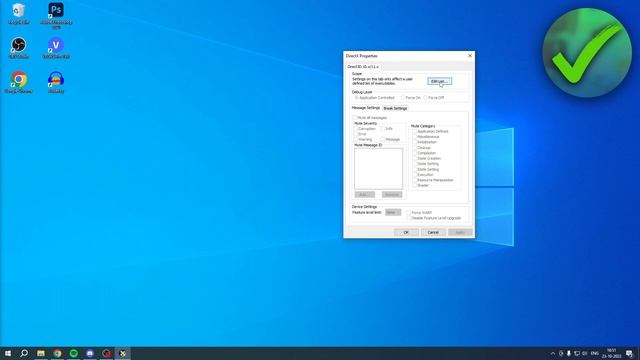Switch to the Message Settings tab
This screenshot has height=360, width=640.
366,108
